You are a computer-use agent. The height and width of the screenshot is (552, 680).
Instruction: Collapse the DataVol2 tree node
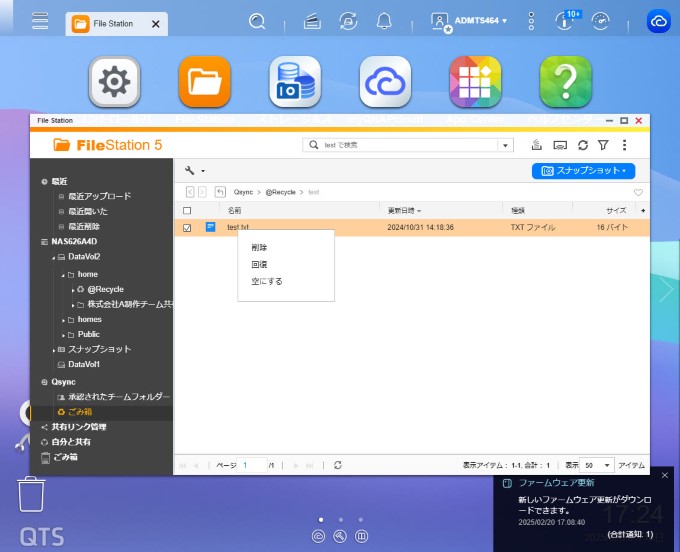click(x=54, y=258)
